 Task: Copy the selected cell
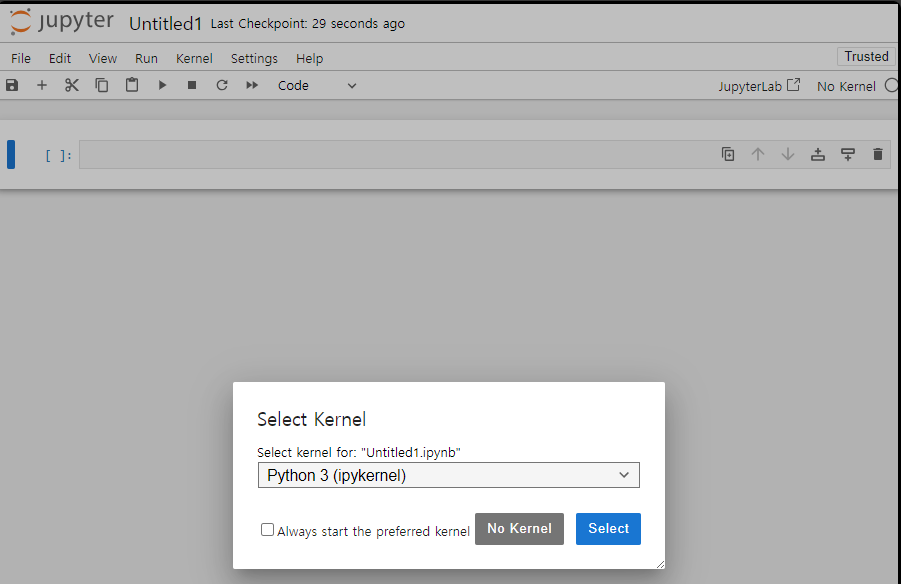[x=102, y=86]
